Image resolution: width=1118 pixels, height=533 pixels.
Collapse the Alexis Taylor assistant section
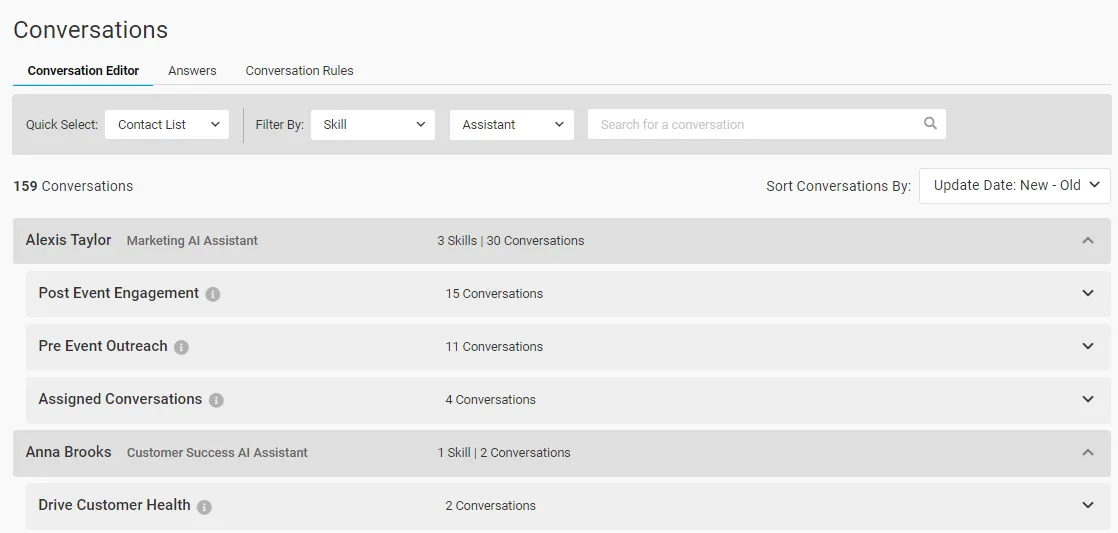[1087, 241]
